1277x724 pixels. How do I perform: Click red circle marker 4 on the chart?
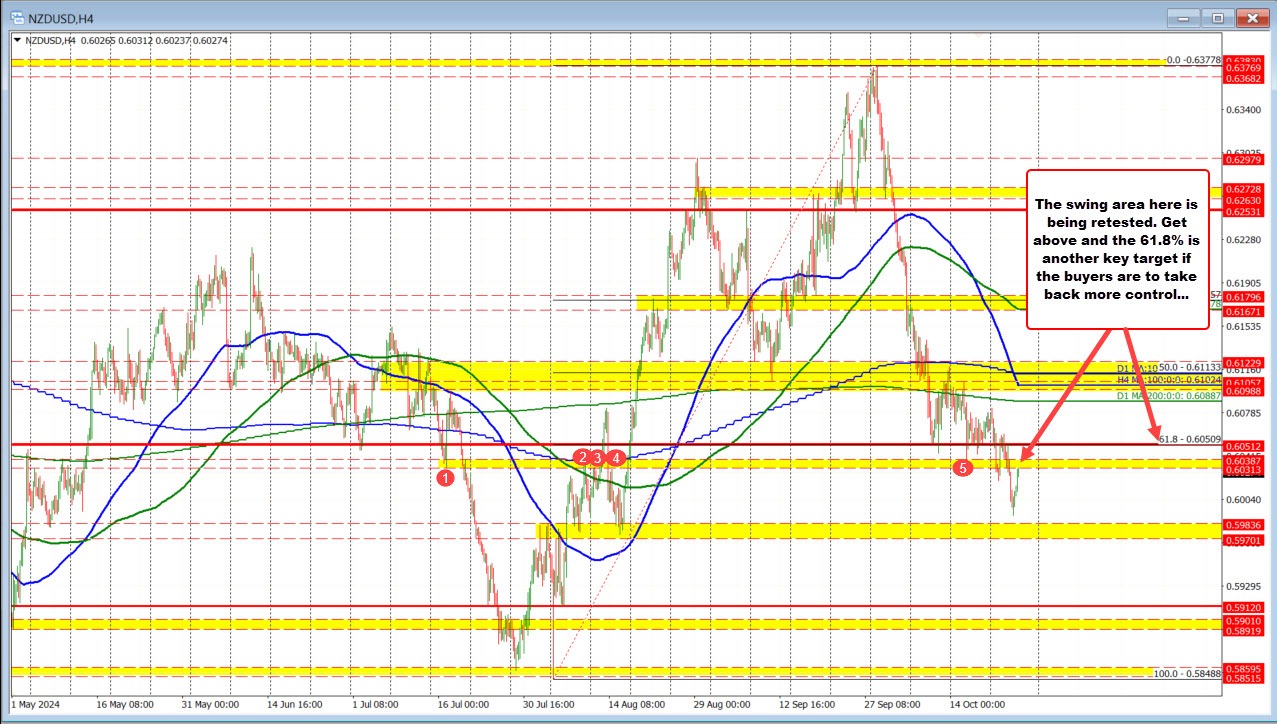(x=615, y=457)
